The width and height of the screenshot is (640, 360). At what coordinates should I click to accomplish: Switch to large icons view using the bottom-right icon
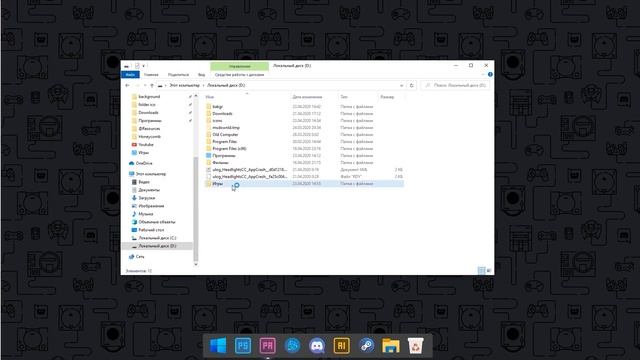coord(489,271)
